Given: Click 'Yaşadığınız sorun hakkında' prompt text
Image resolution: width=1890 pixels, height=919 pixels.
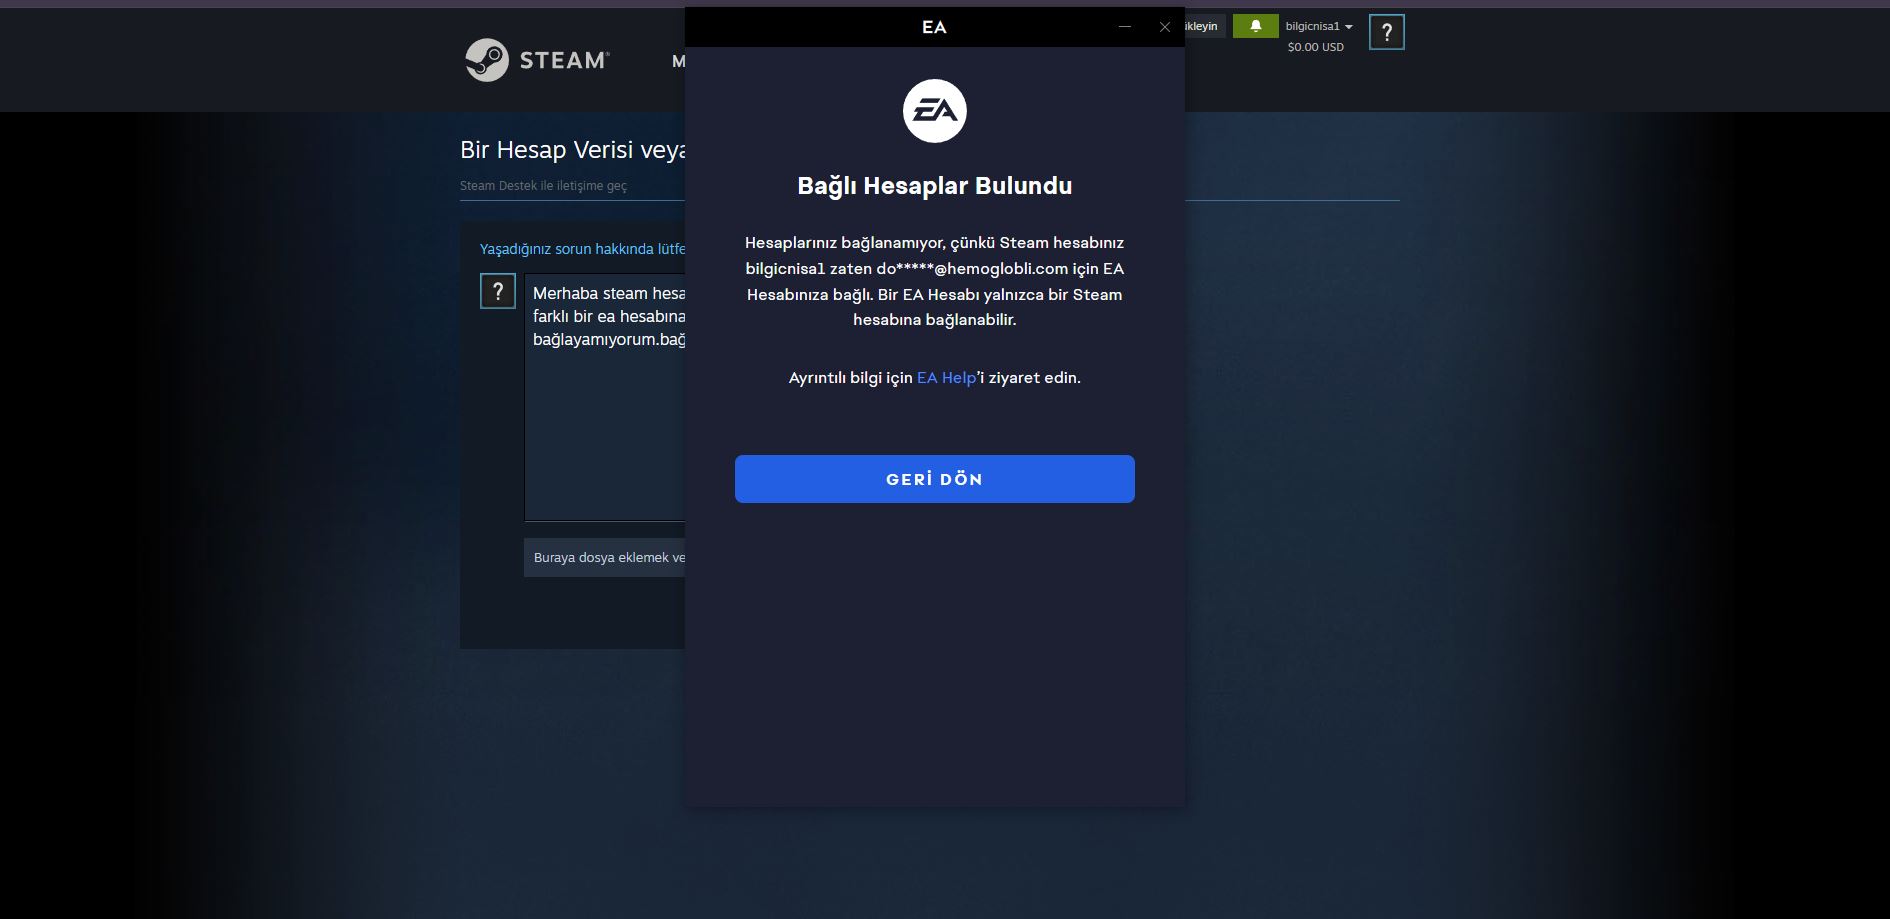Looking at the screenshot, I should pos(582,249).
